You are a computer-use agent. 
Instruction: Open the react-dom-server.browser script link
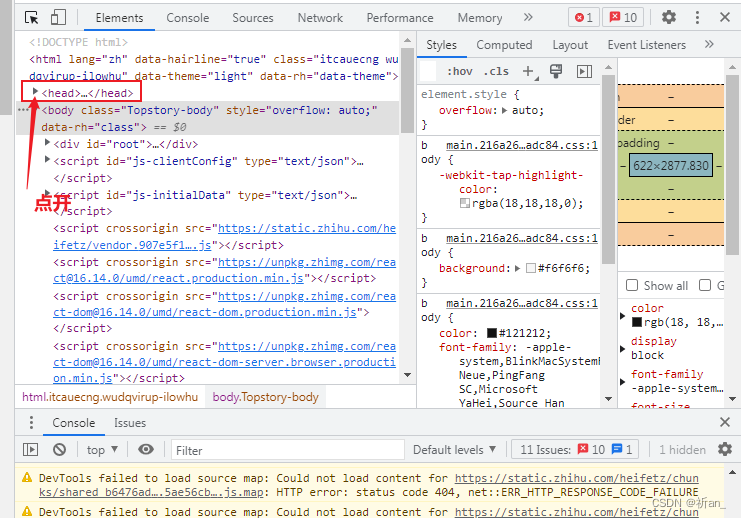tap(224, 362)
